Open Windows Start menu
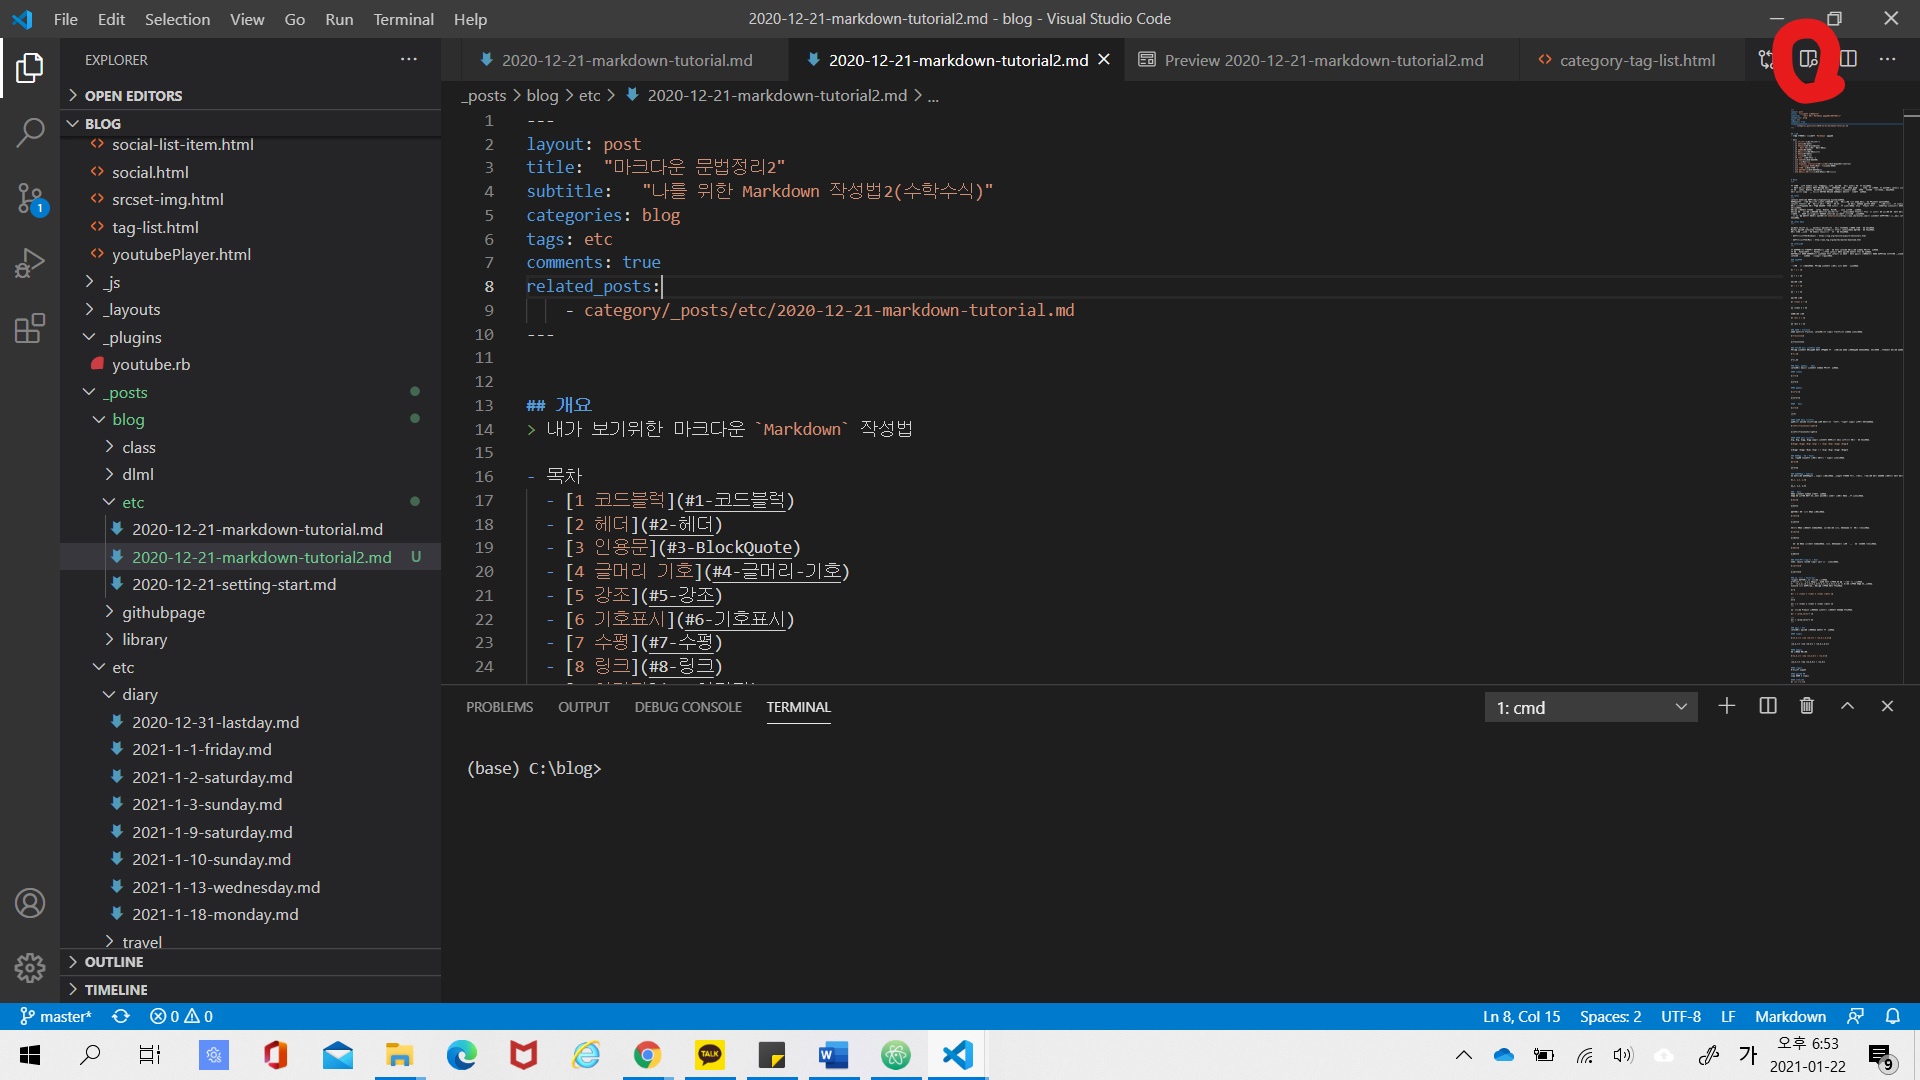 (x=29, y=1055)
